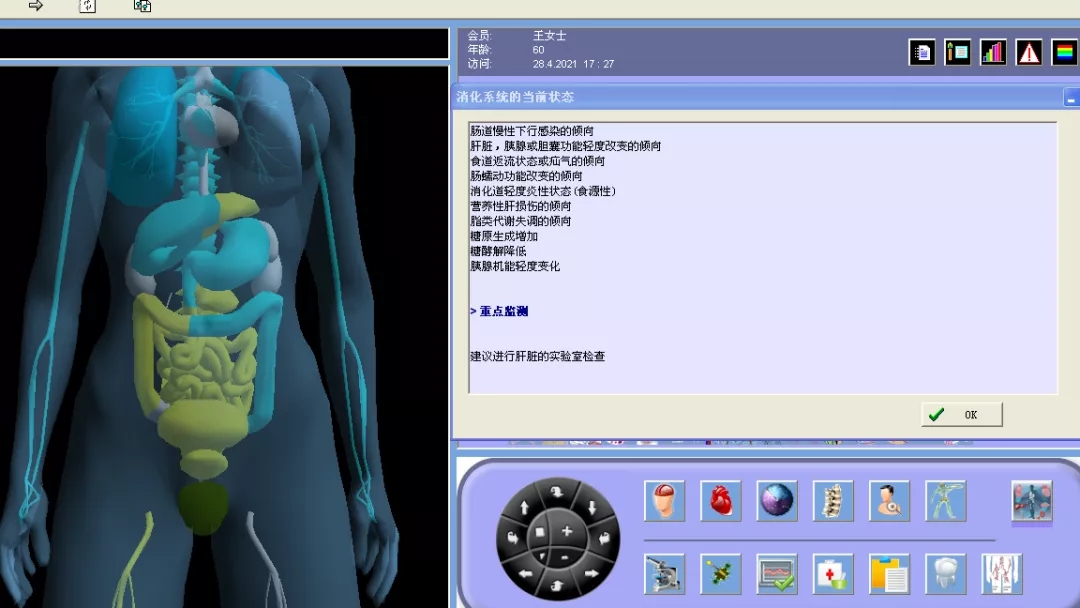Click the OK button in status dialog
Image resolution: width=1080 pixels, height=608 pixels.
tap(961, 415)
